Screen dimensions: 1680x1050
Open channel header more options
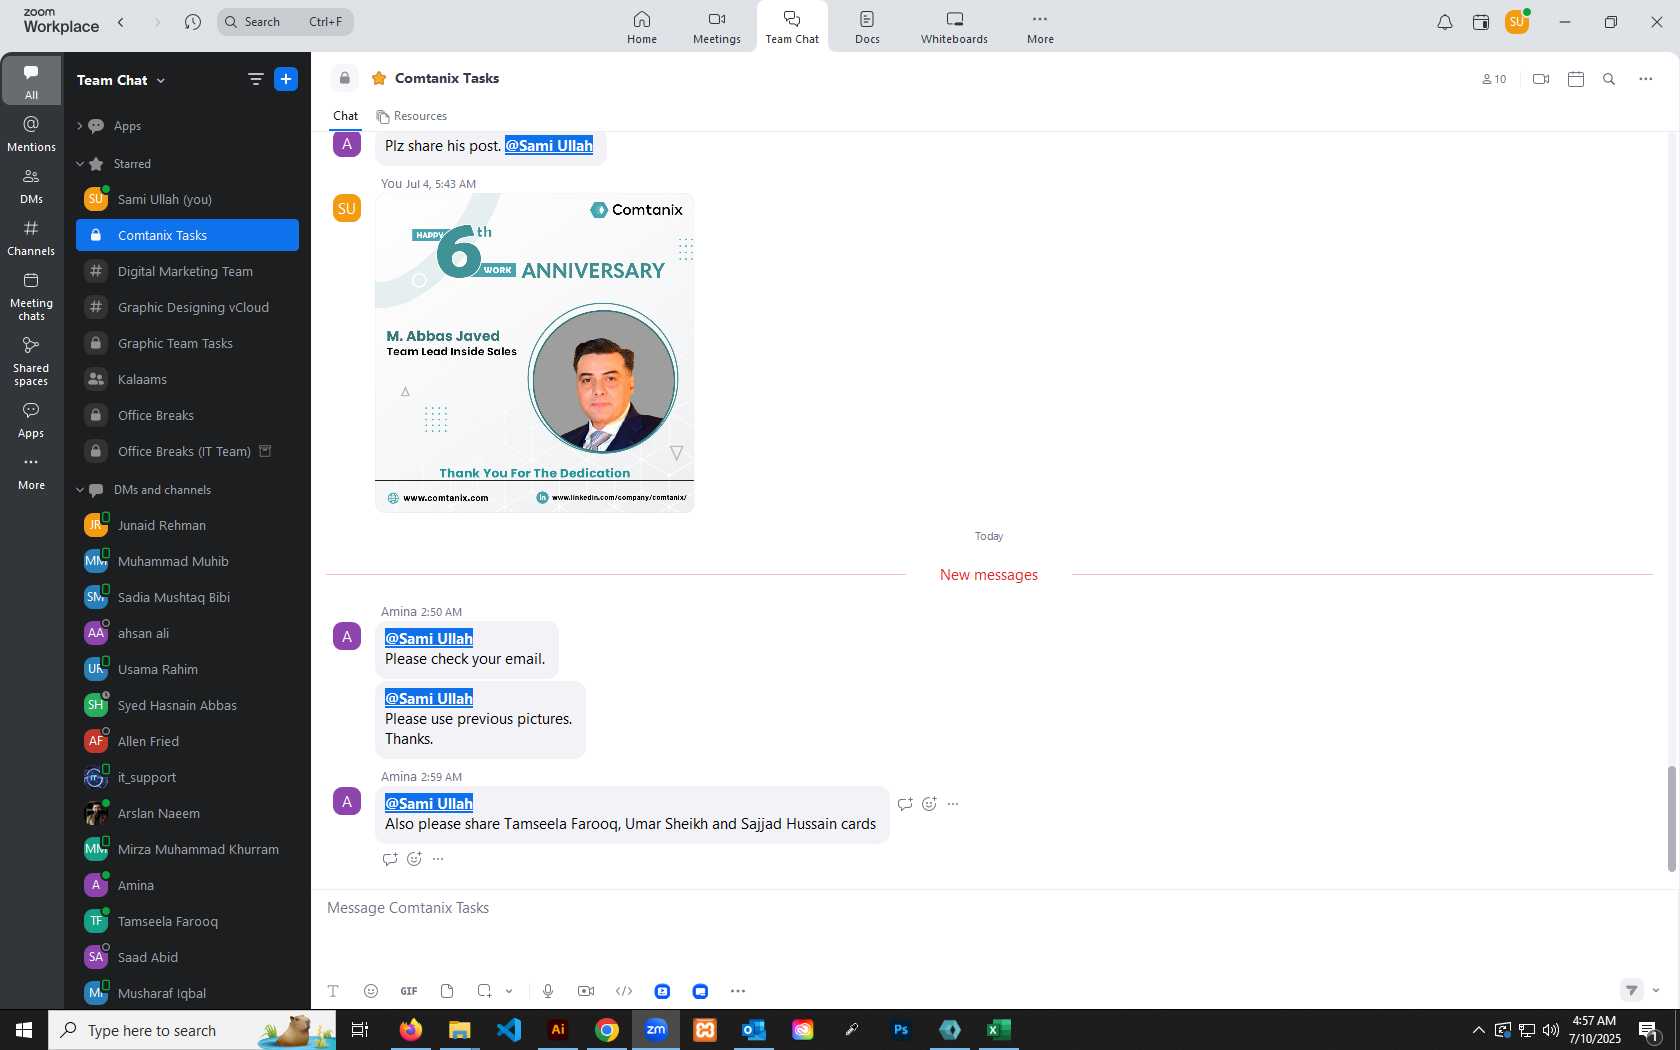point(1646,79)
